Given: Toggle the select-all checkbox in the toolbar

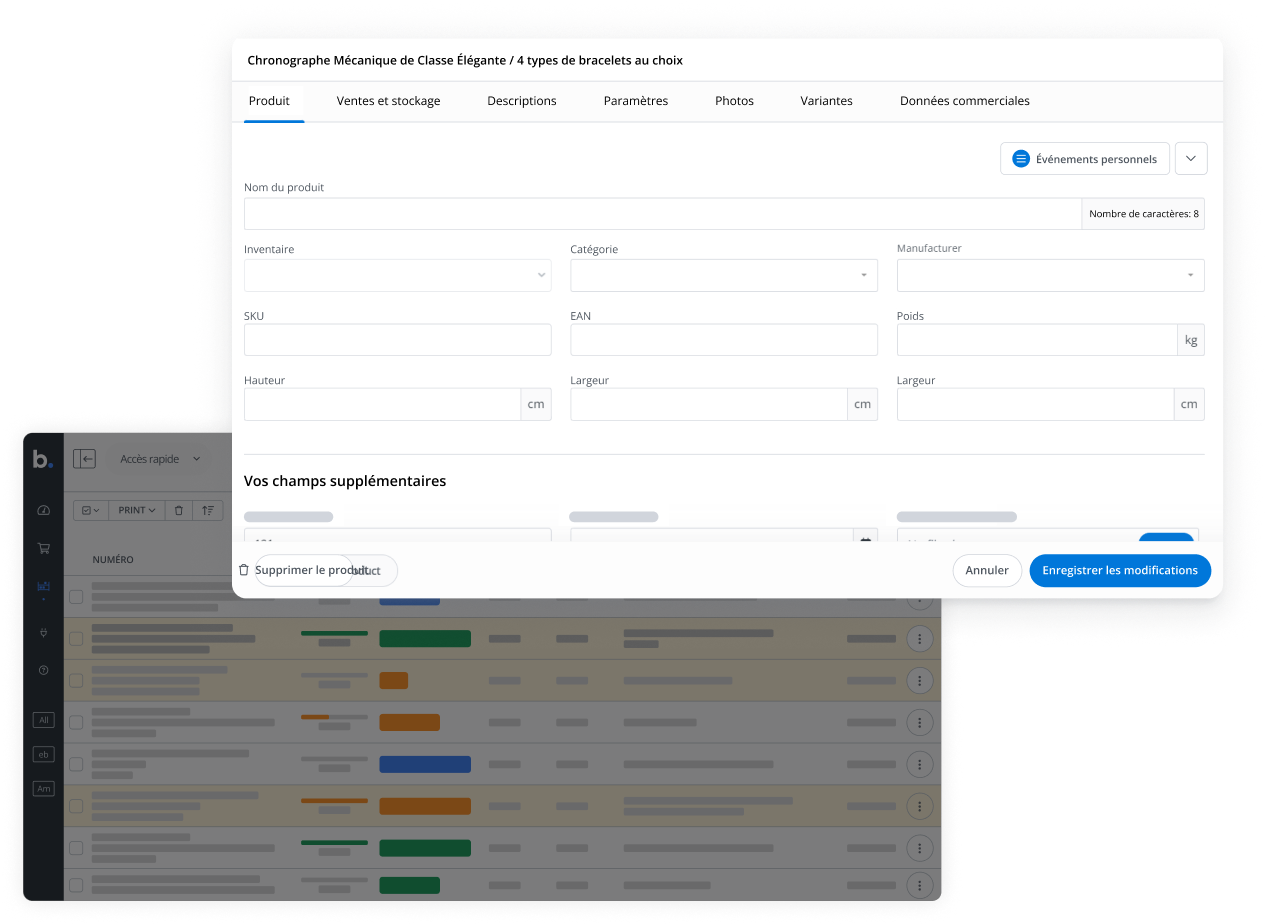Looking at the screenshot, I should (86, 510).
